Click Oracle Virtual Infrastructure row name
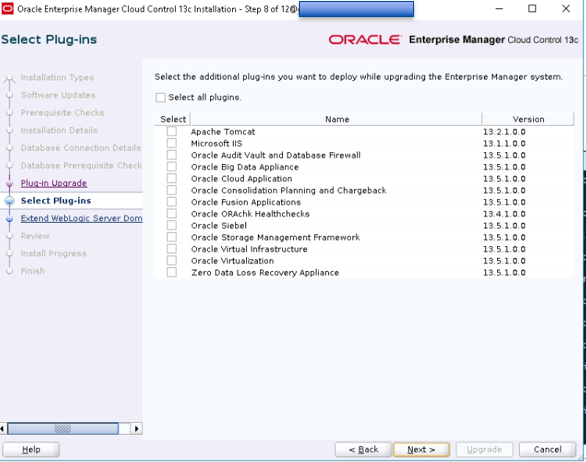 249,249
